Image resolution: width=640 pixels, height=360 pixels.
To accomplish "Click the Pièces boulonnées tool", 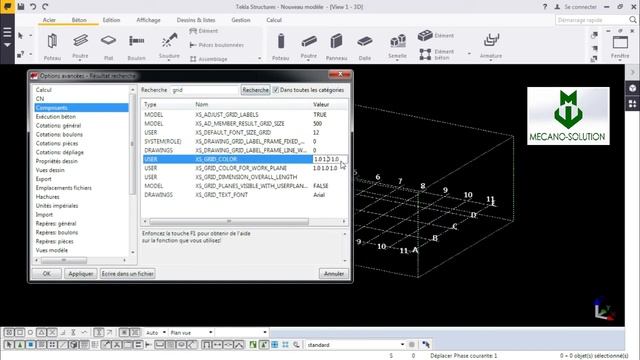I will [x=216, y=45].
